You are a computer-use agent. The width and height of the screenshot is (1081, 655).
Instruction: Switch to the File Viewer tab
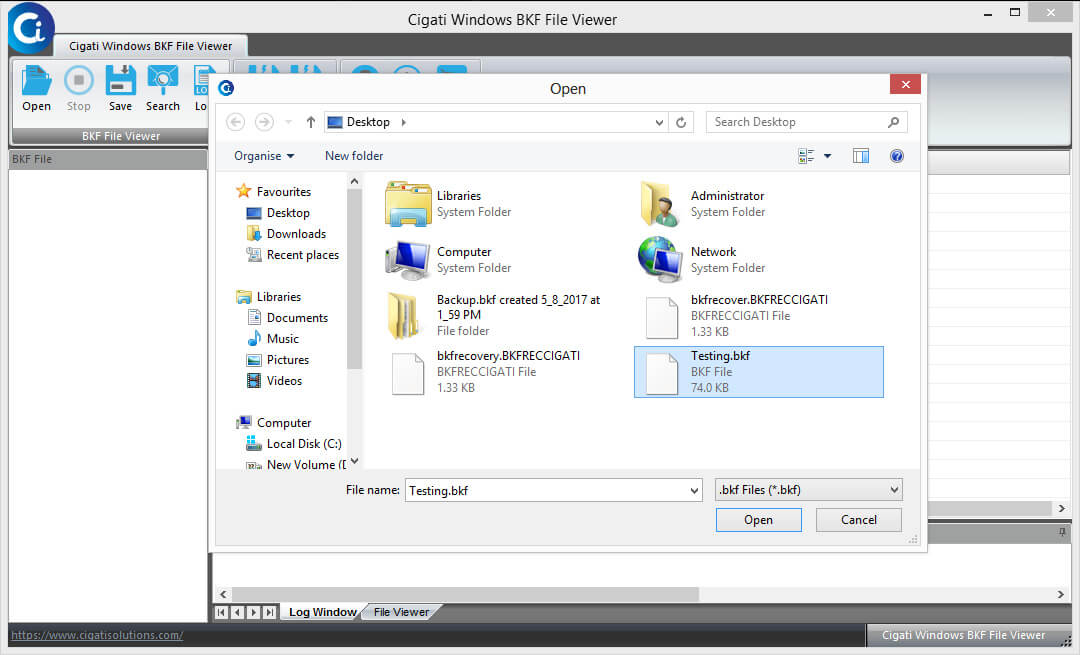pos(401,612)
